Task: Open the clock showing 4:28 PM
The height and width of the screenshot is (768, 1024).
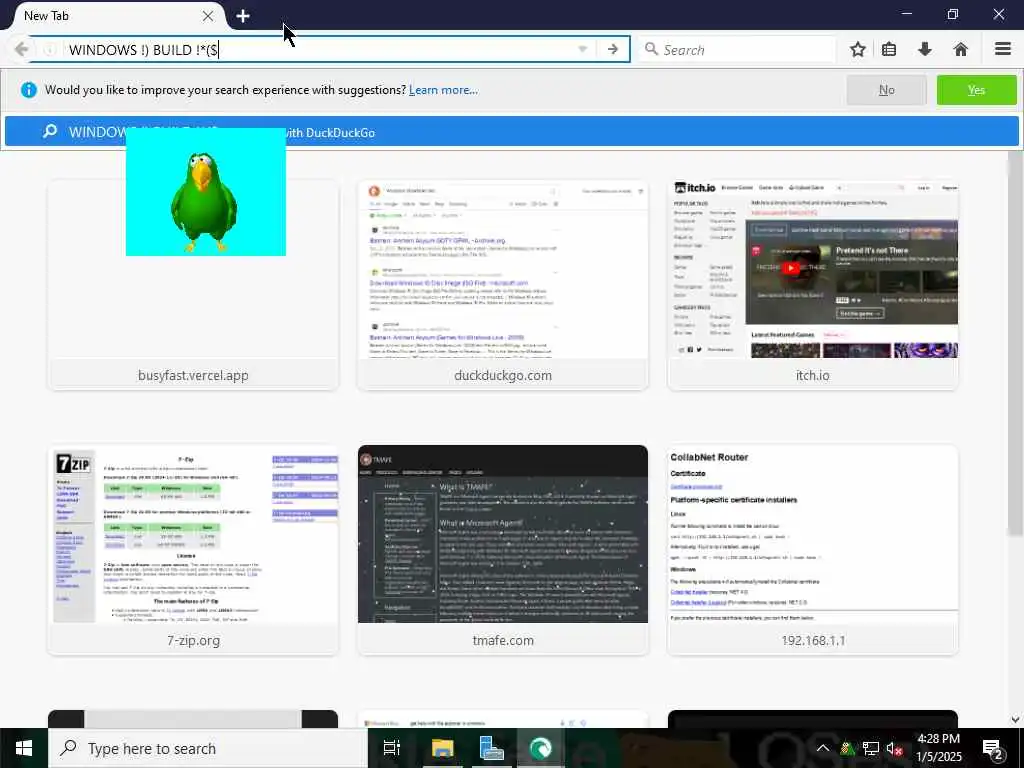Action: [x=938, y=748]
